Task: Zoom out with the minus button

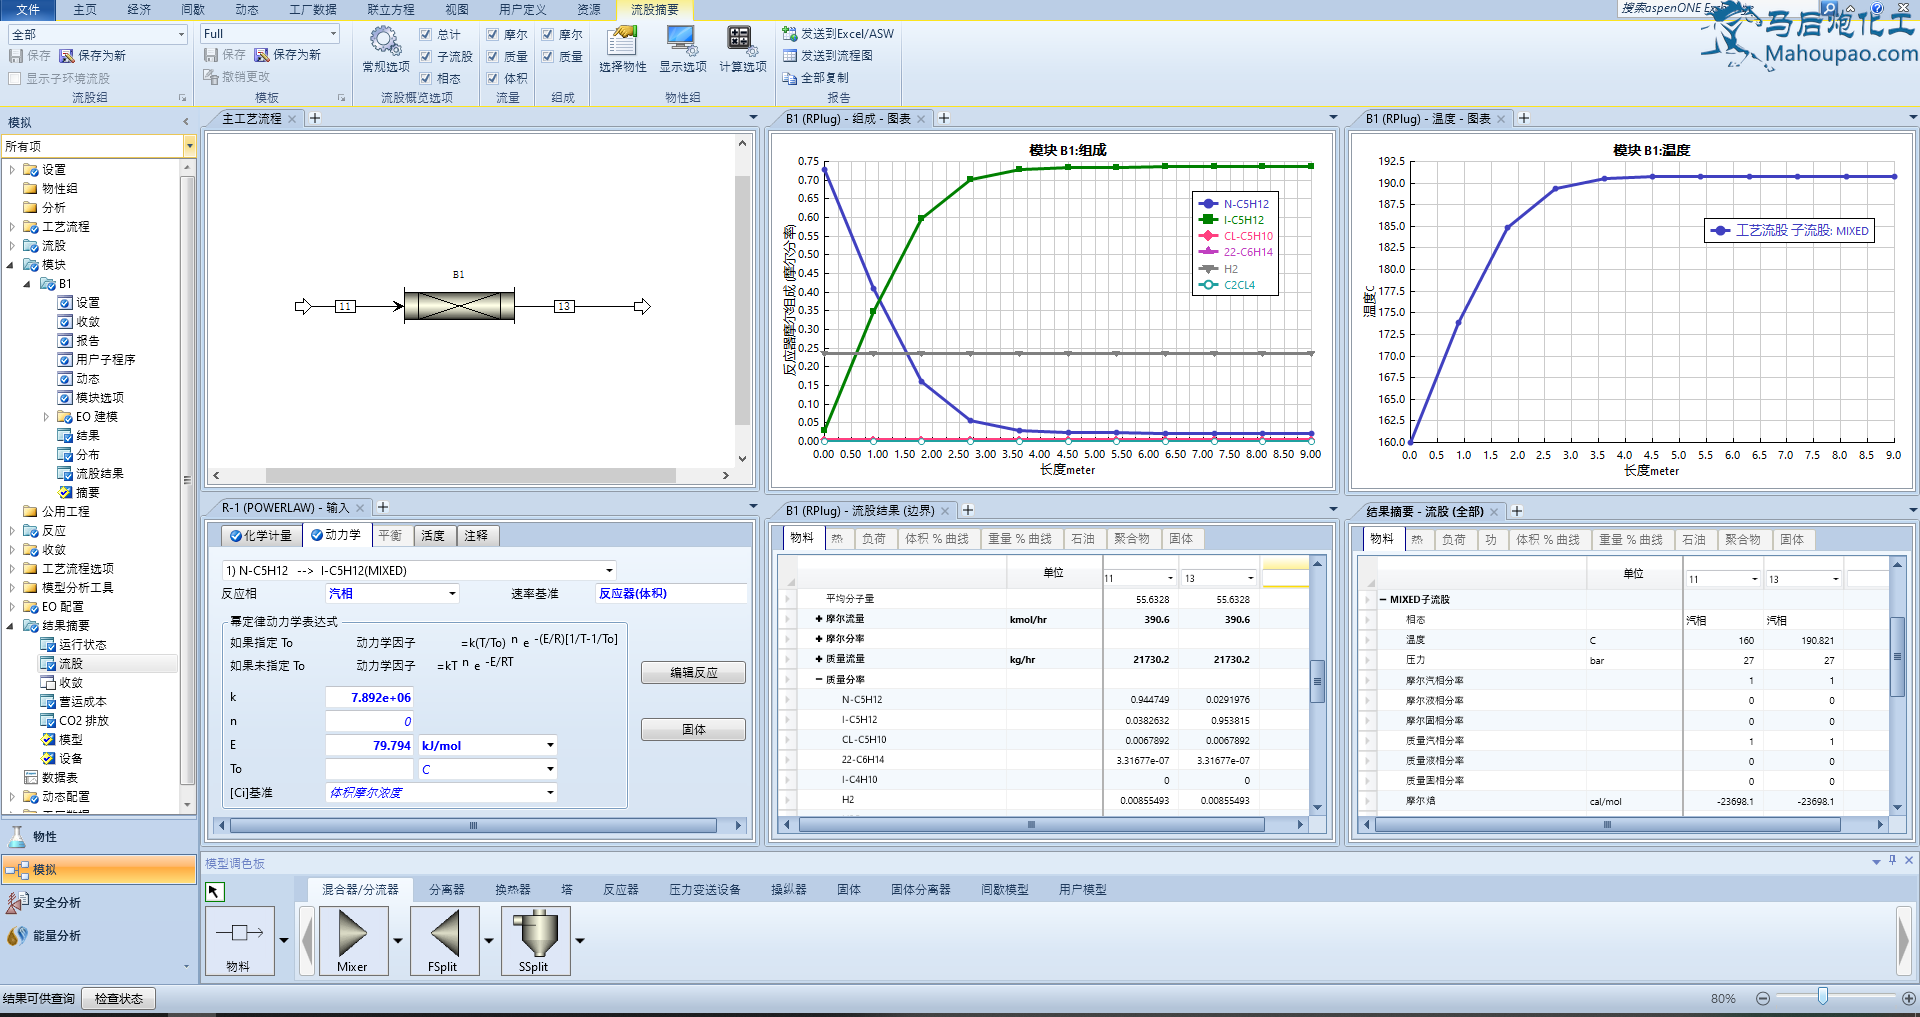Action: point(1763,998)
